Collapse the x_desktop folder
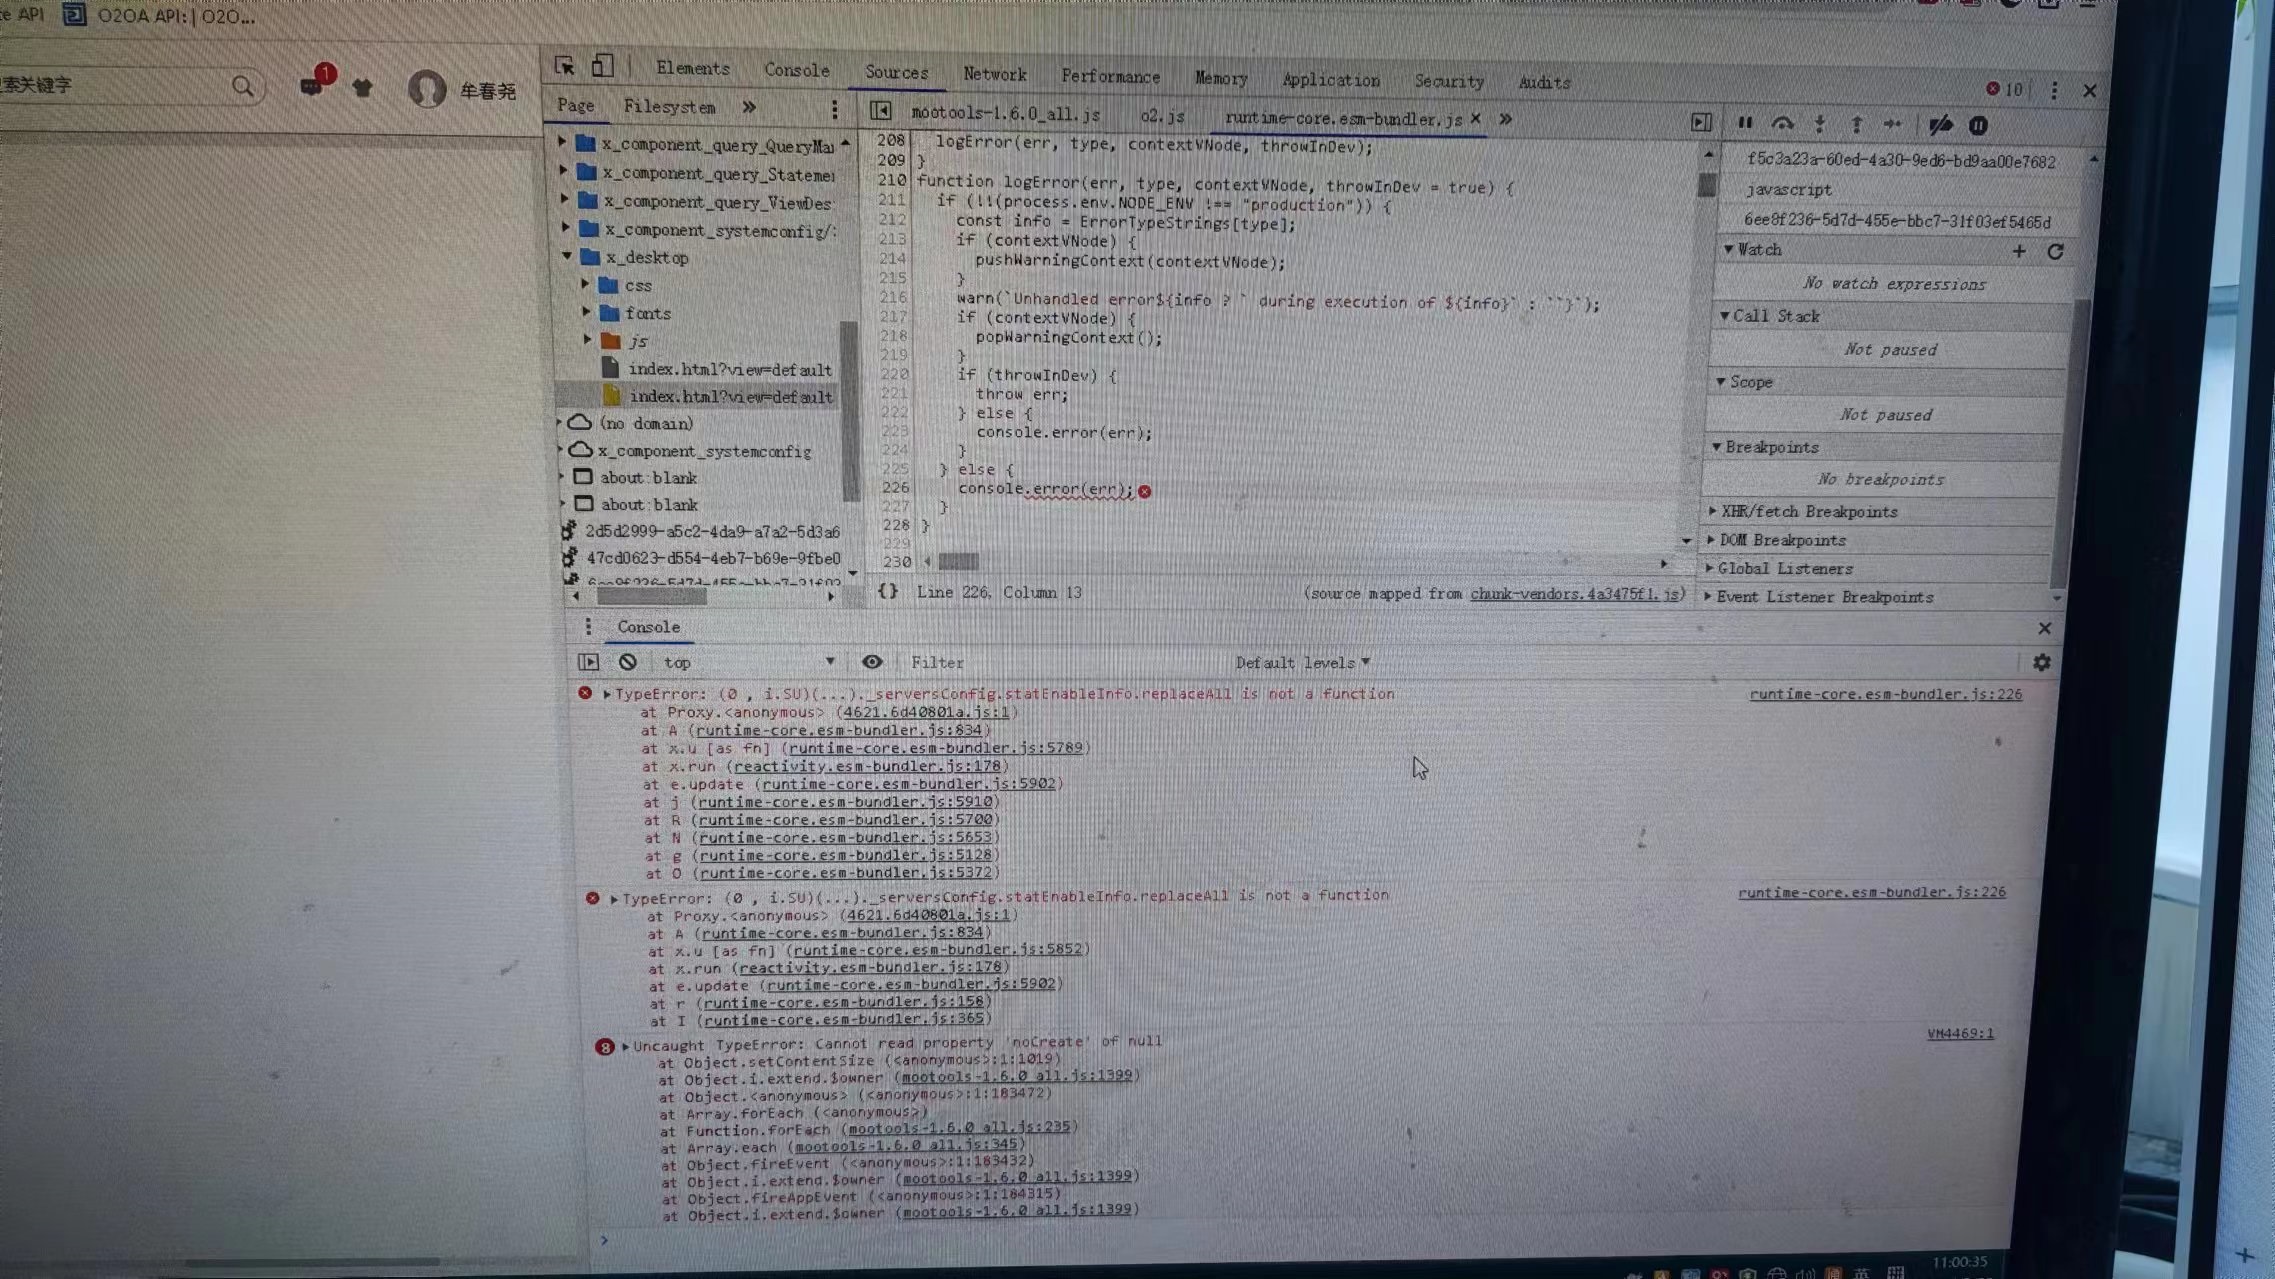 [x=568, y=257]
